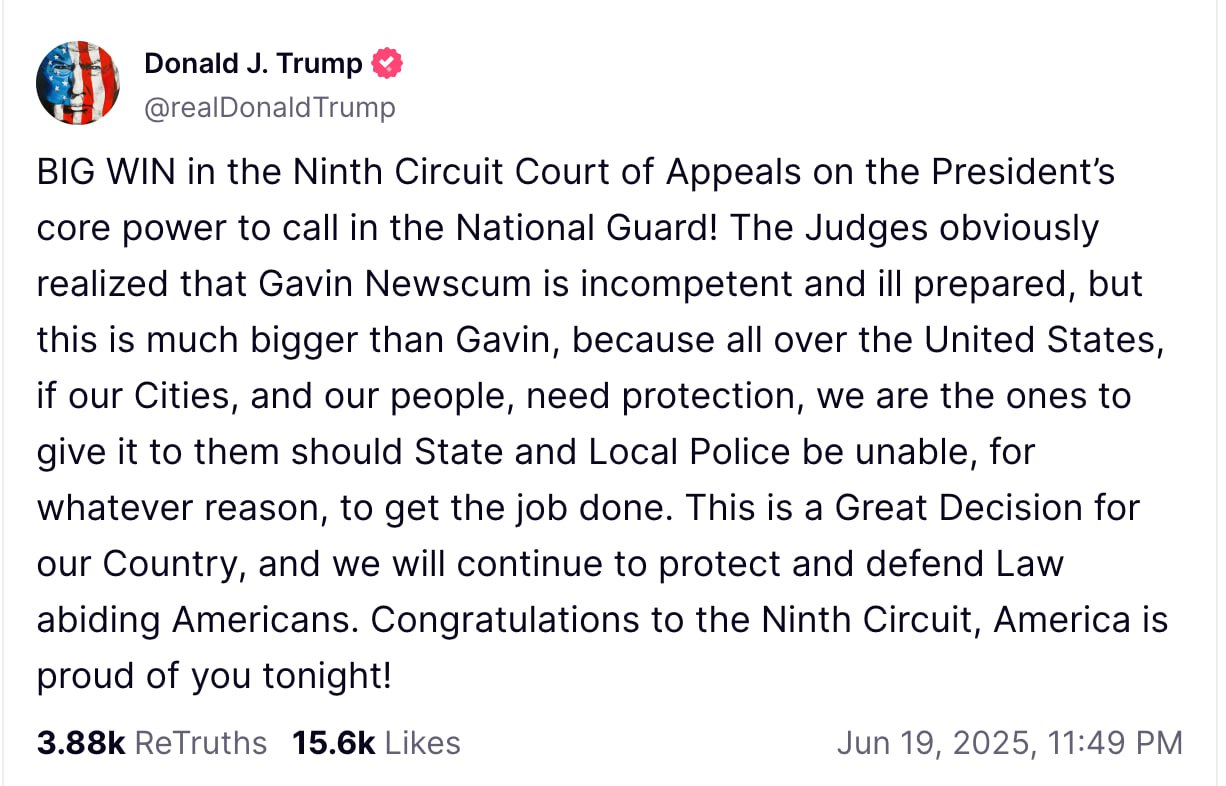Viewport: 1226px width, 786px height.
Task: View the 15.6k Likes count
Action: tap(333, 743)
